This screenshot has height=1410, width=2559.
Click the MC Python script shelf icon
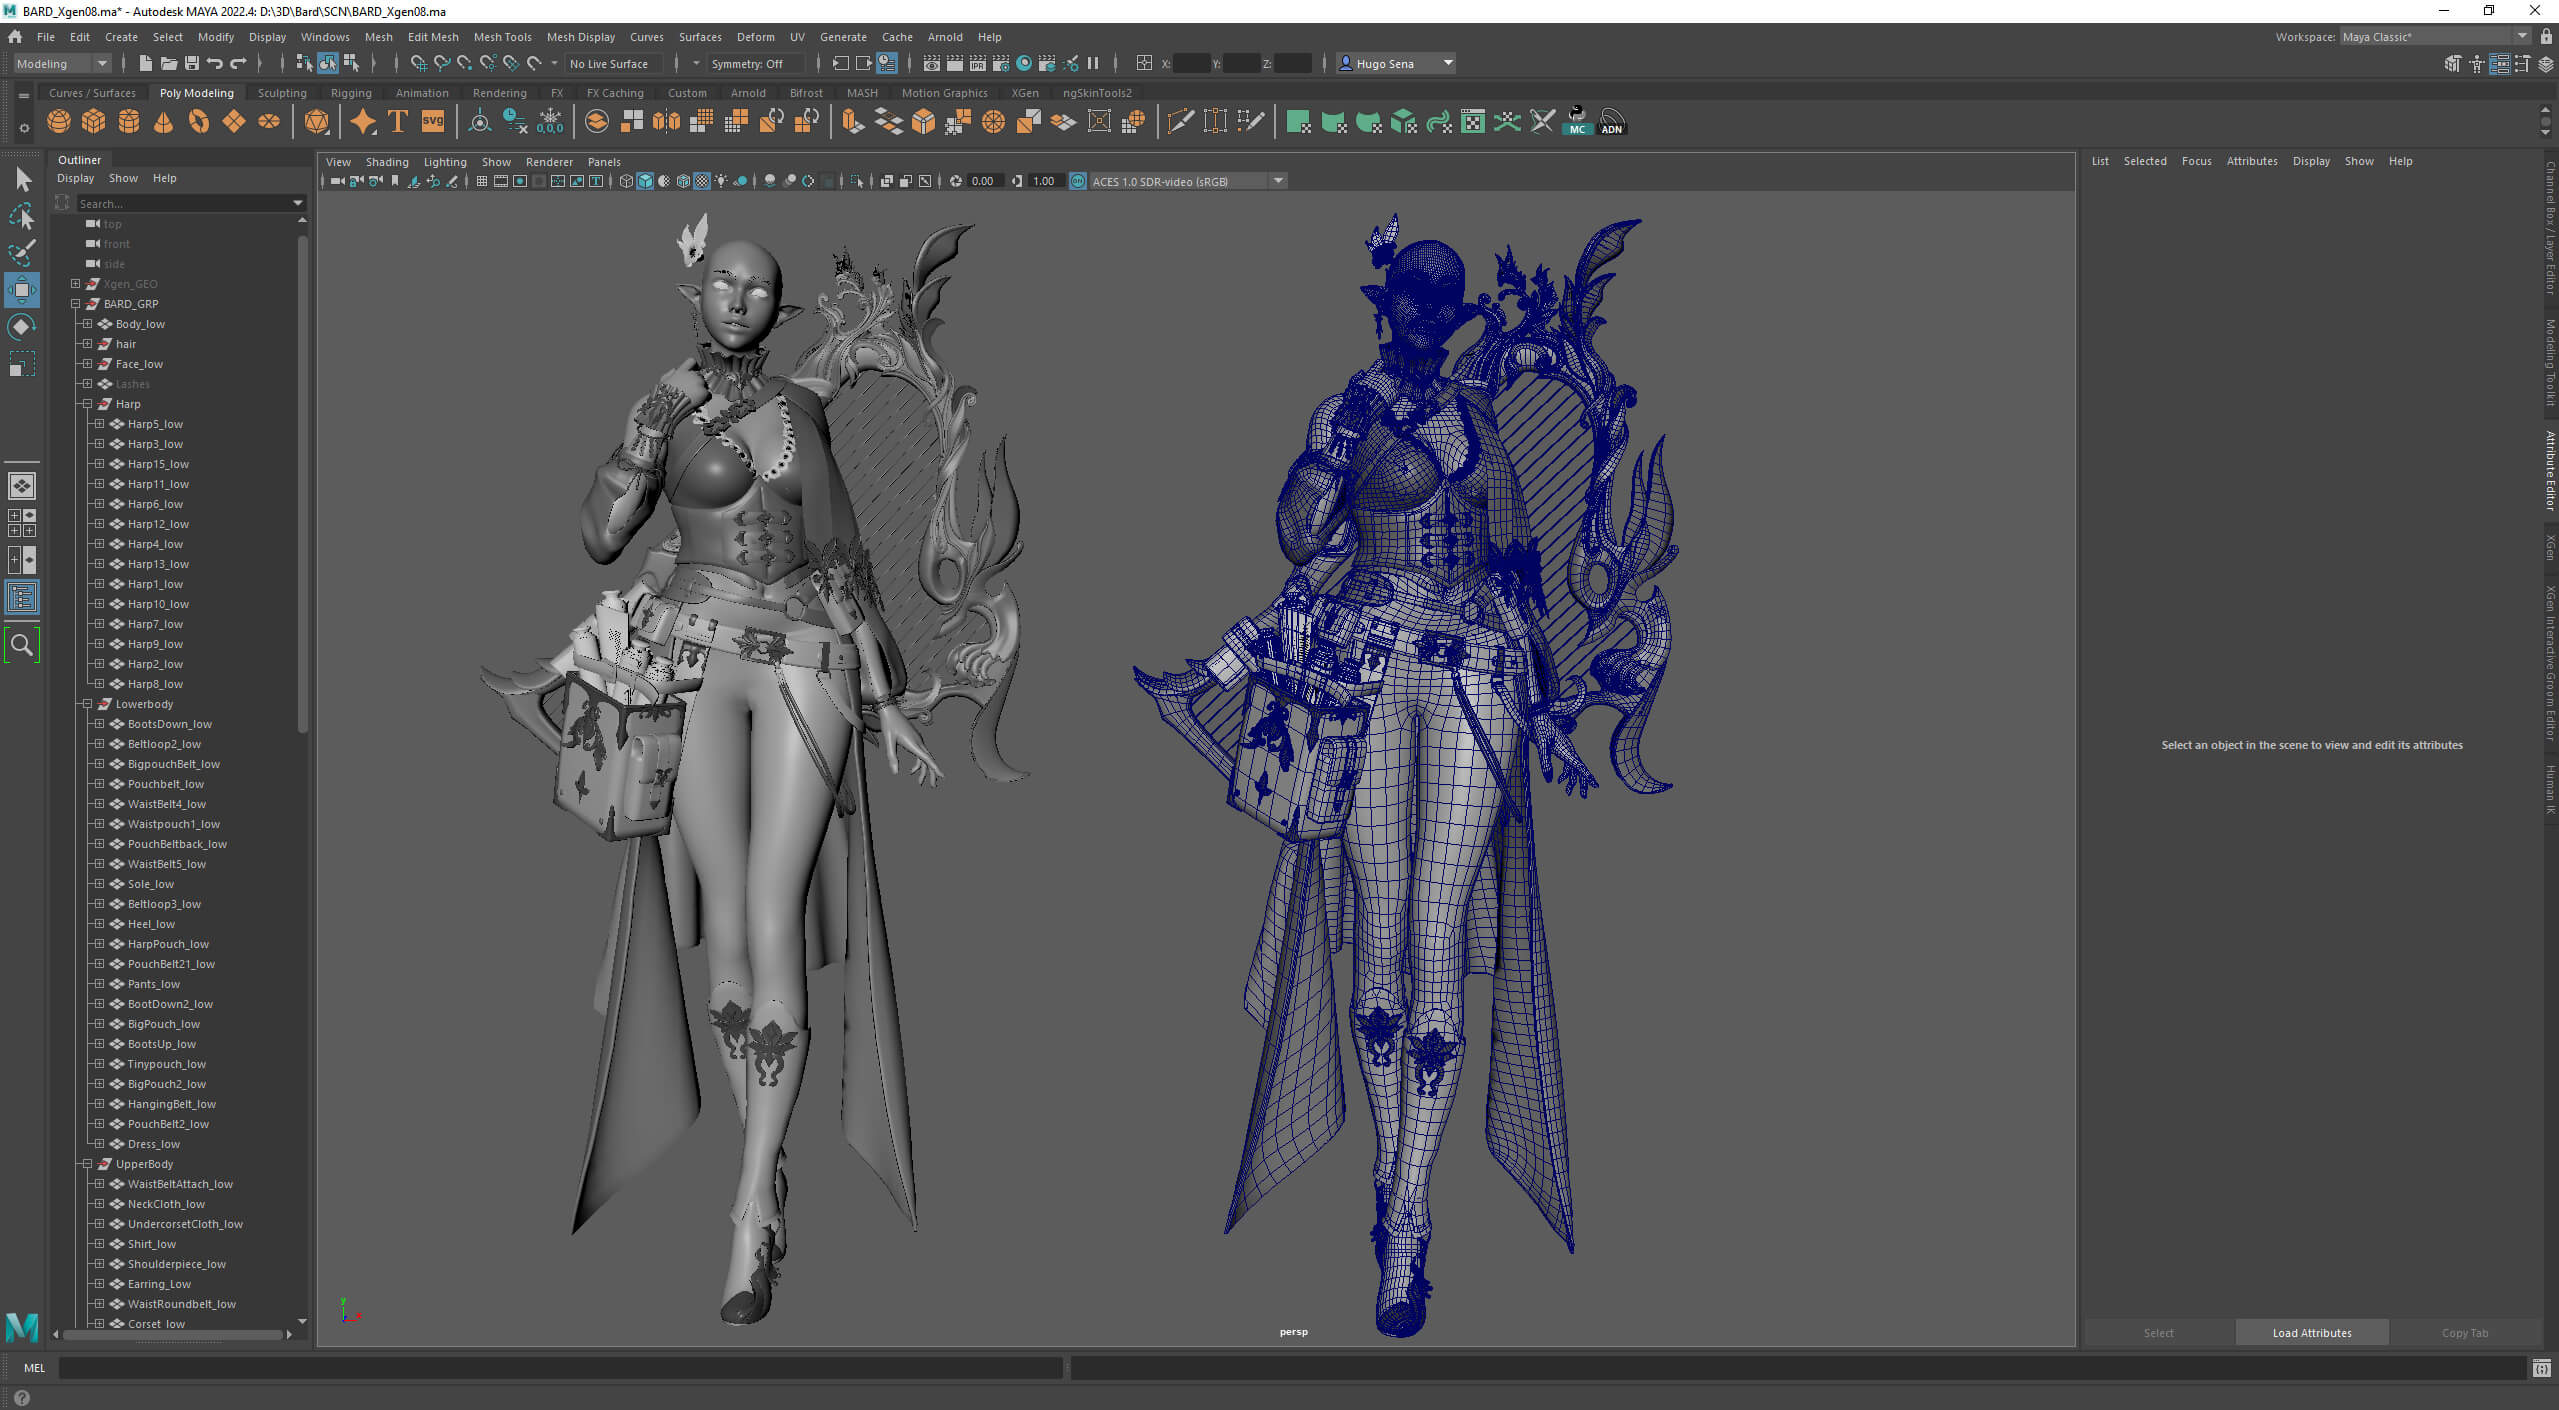click(x=1577, y=122)
